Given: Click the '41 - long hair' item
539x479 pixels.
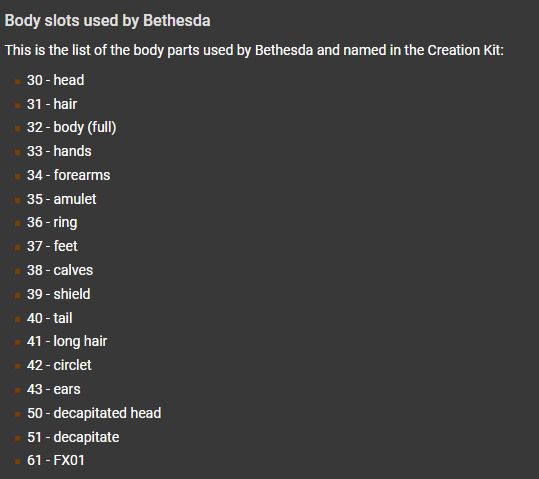Looking at the screenshot, I should point(67,341).
